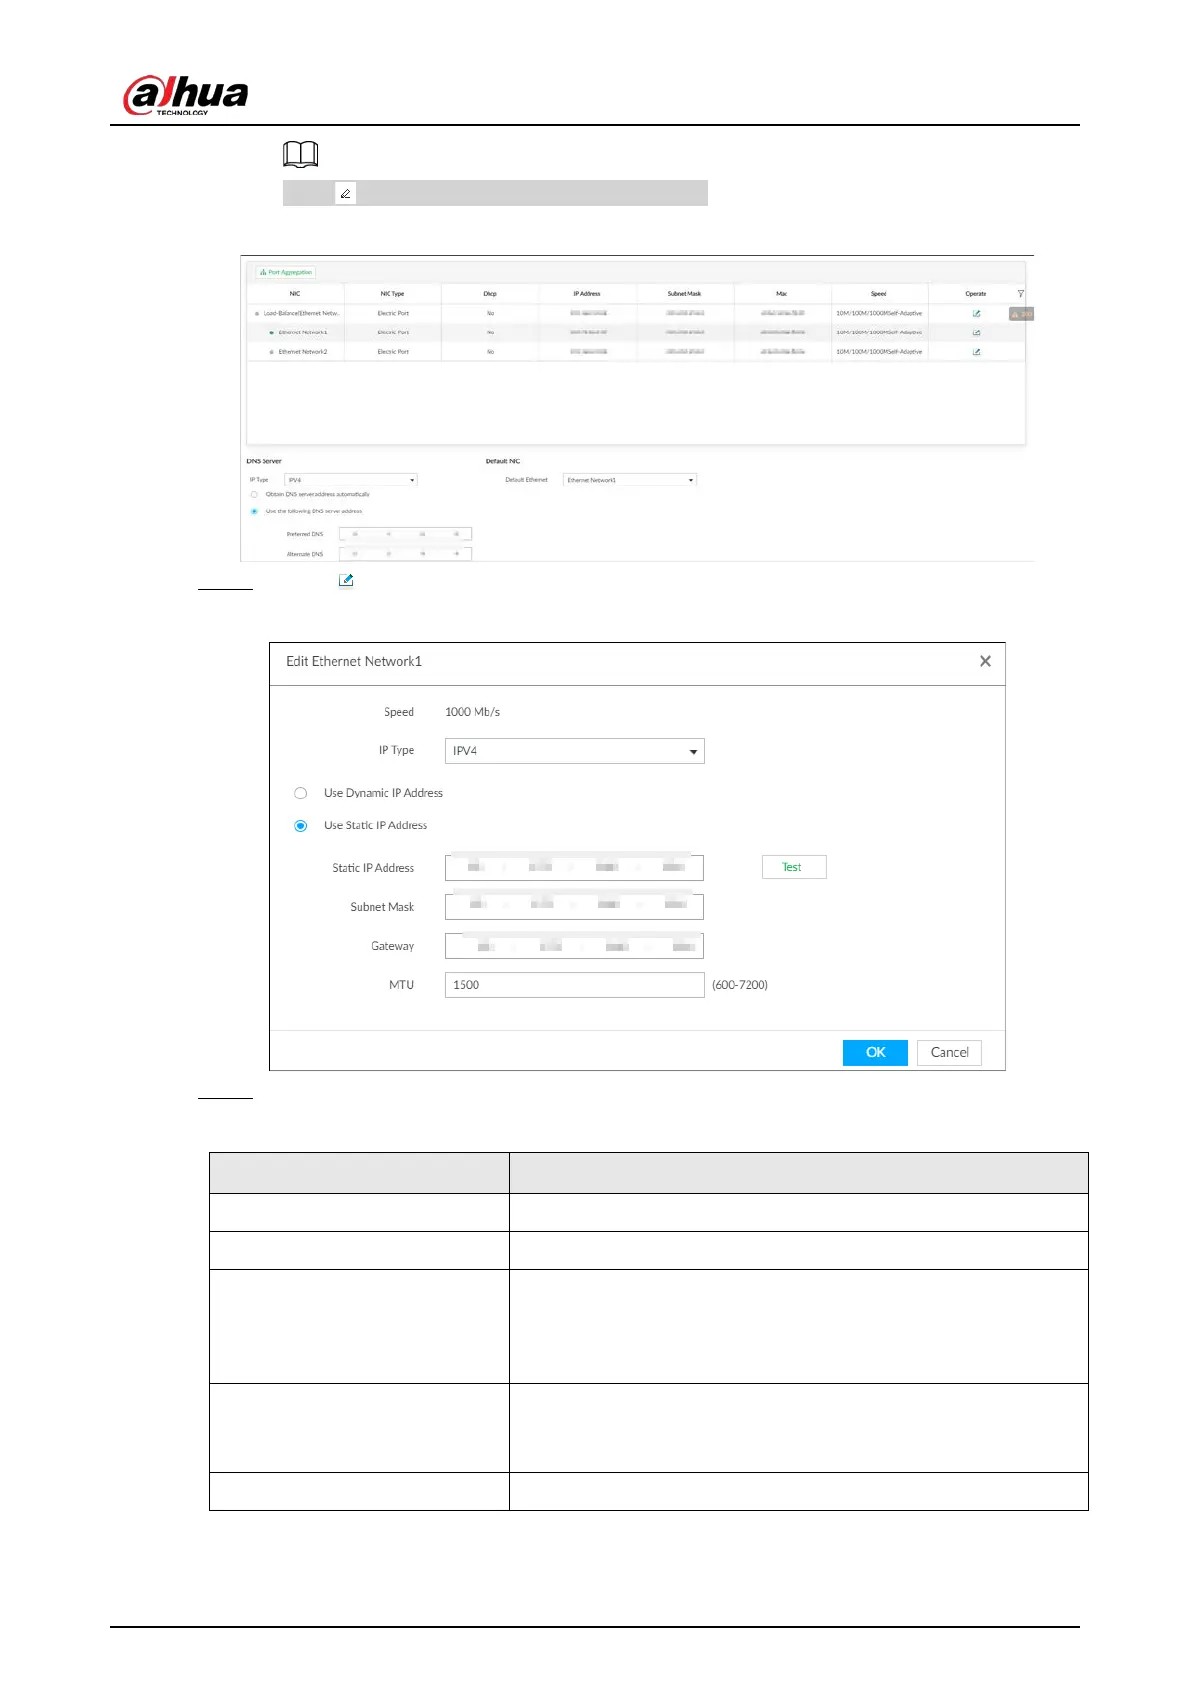Select Use Static IP Address option
The image size is (1191, 1684).
pos(300,826)
